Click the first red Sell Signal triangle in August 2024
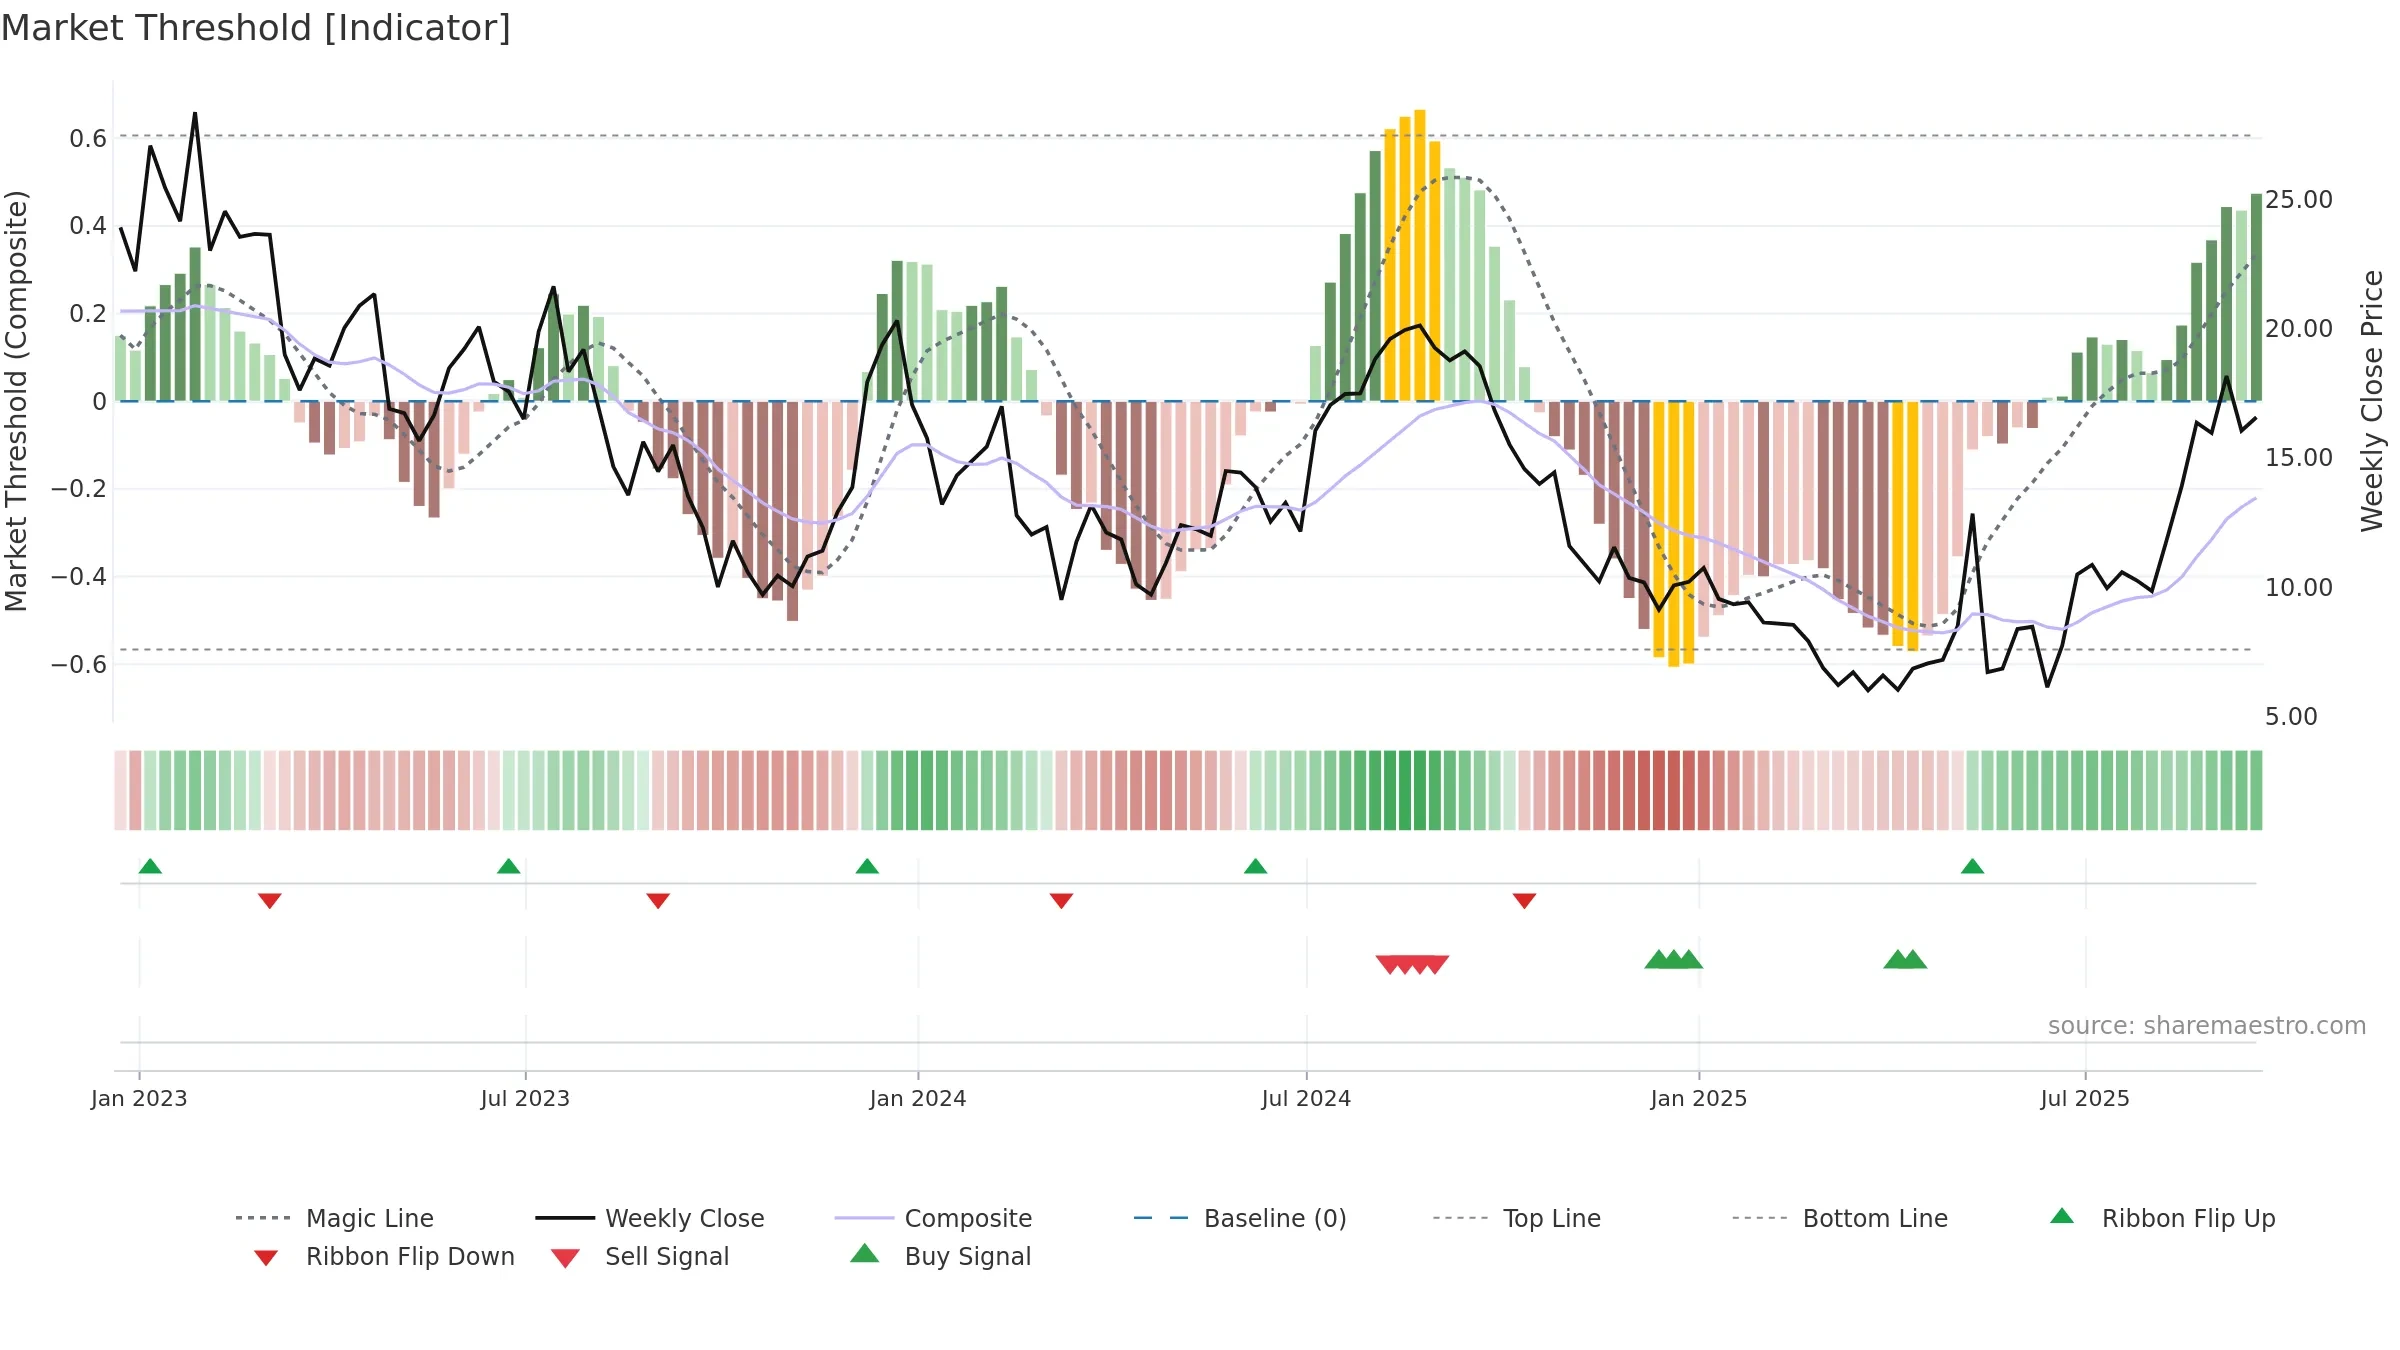Viewport: 2400px width, 1350px height. pos(1387,964)
